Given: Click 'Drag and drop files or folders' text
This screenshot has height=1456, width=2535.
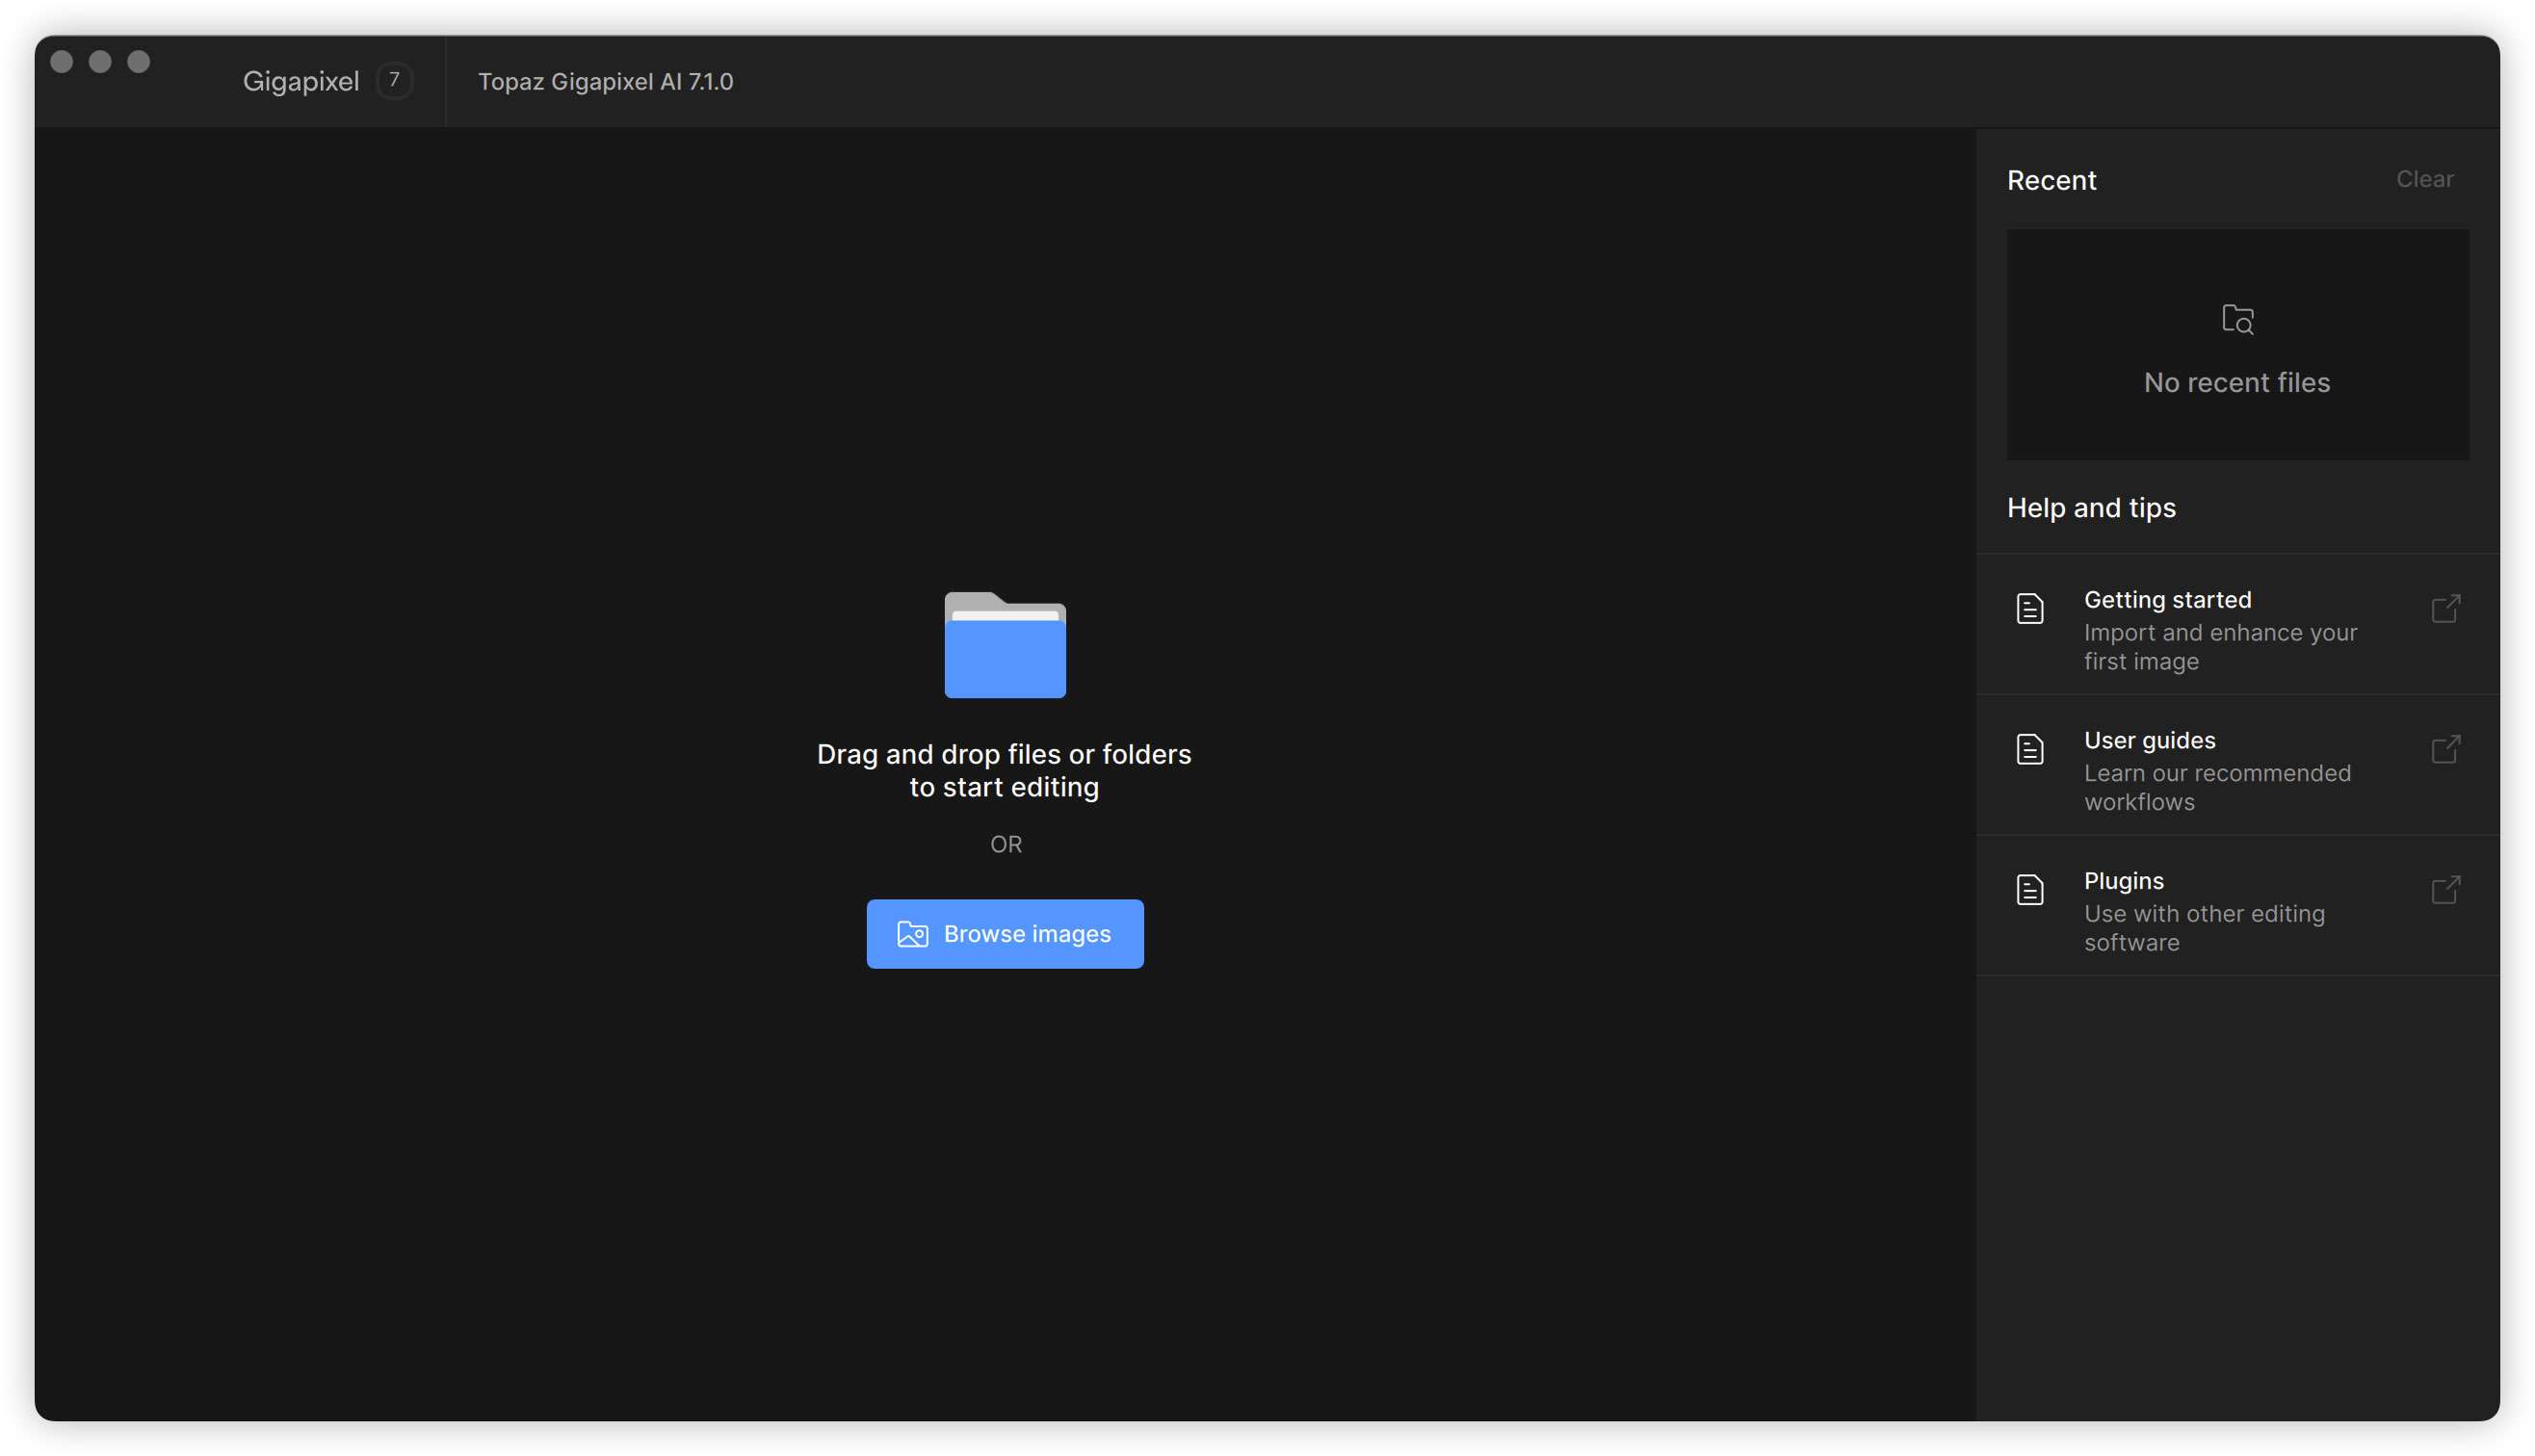Looking at the screenshot, I should (x=1004, y=754).
